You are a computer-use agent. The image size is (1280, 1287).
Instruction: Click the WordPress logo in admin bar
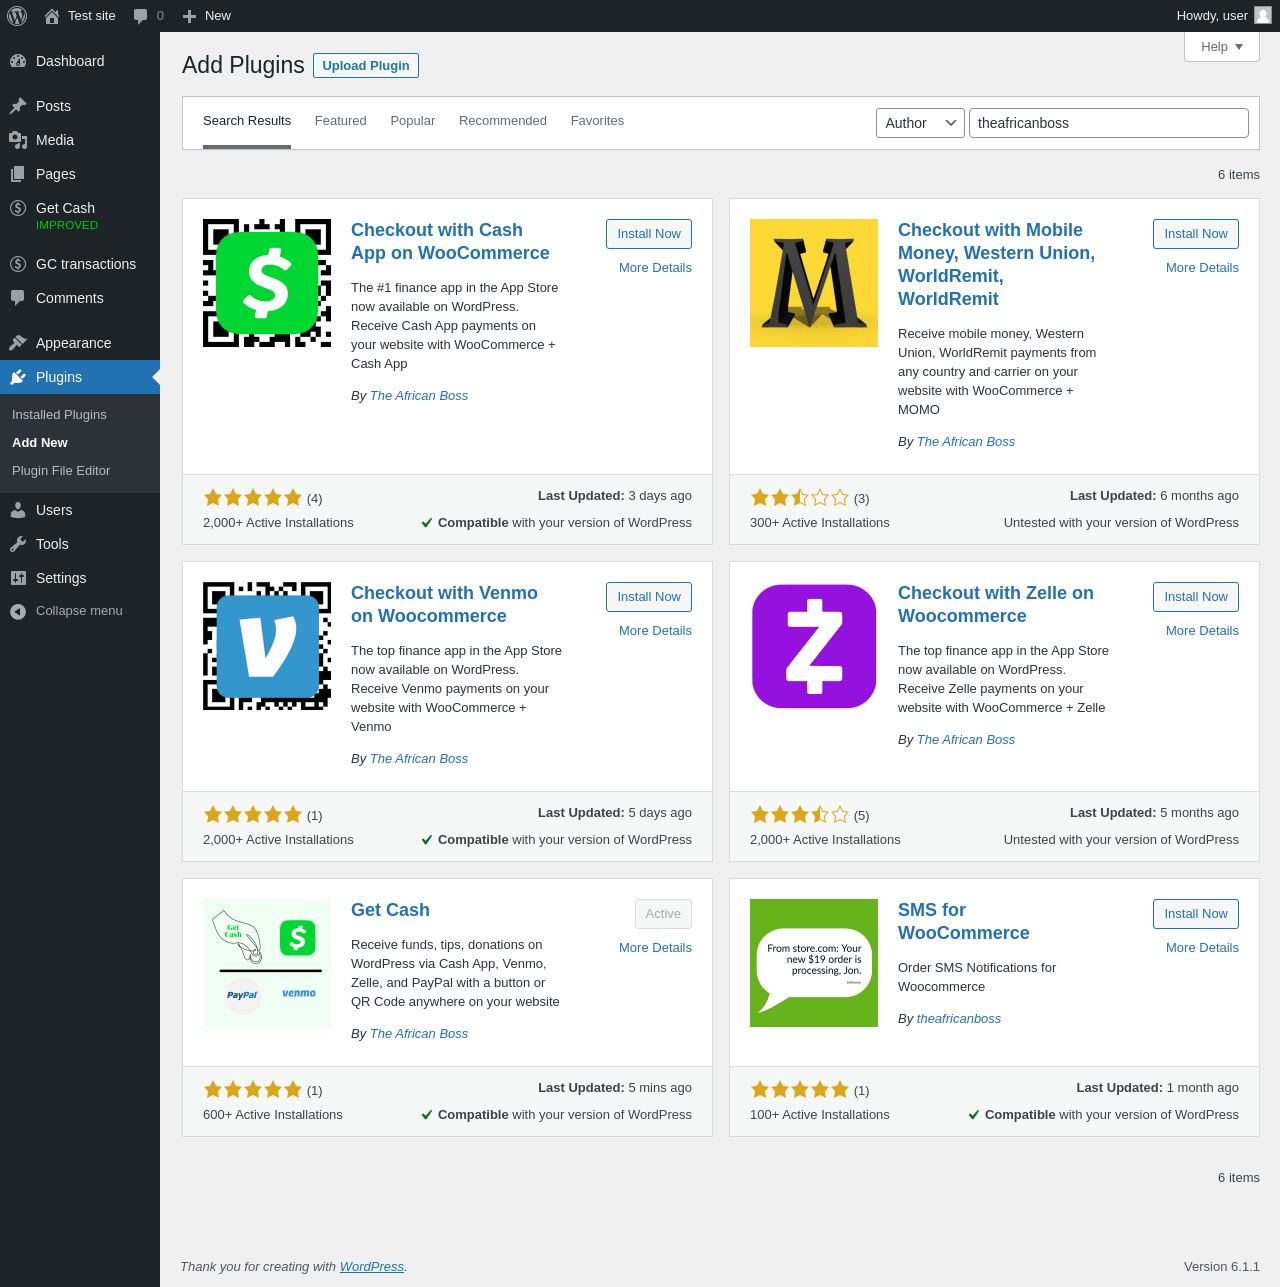(x=17, y=16)
